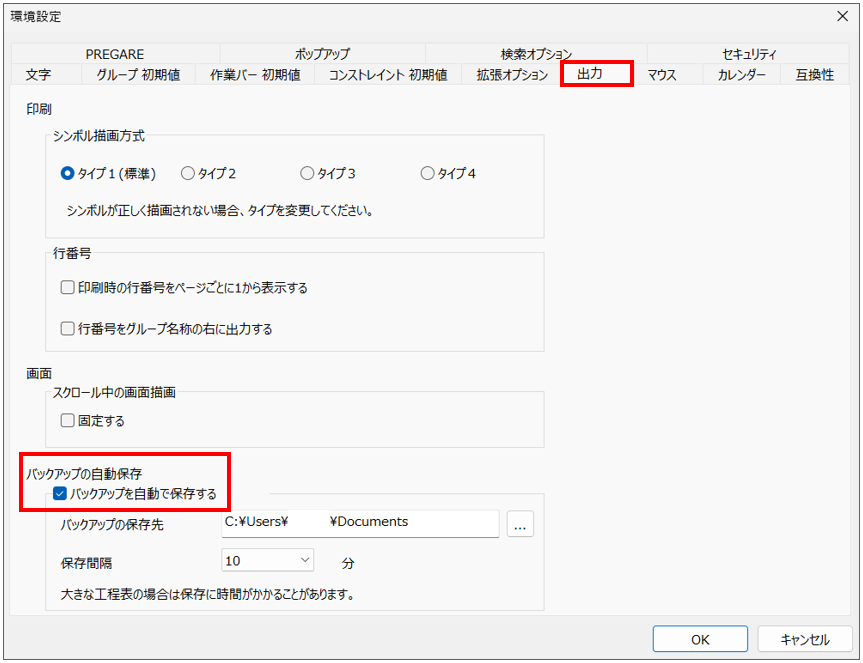This screenshot has width=863, height=663.
Task: Close the 環境設定 dialog with X
Action: pyautogui.click(x=842, y=17)
